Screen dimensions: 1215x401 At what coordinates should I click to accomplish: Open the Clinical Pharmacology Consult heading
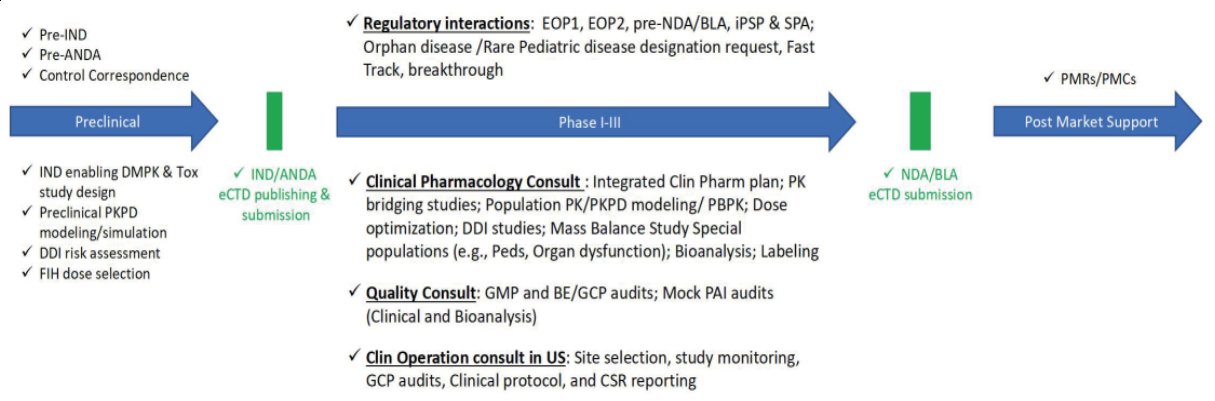point(474,184)
